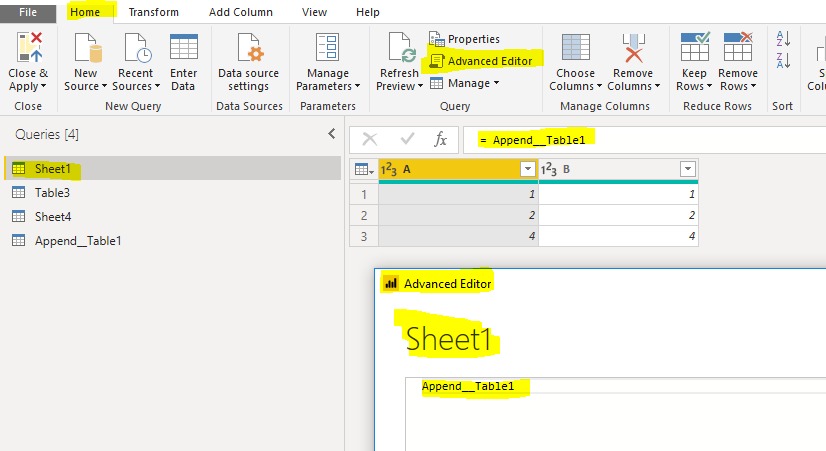Select row number 3 in the grid
The height and width of the screenshot is (451, 826).
pos(364,236)
